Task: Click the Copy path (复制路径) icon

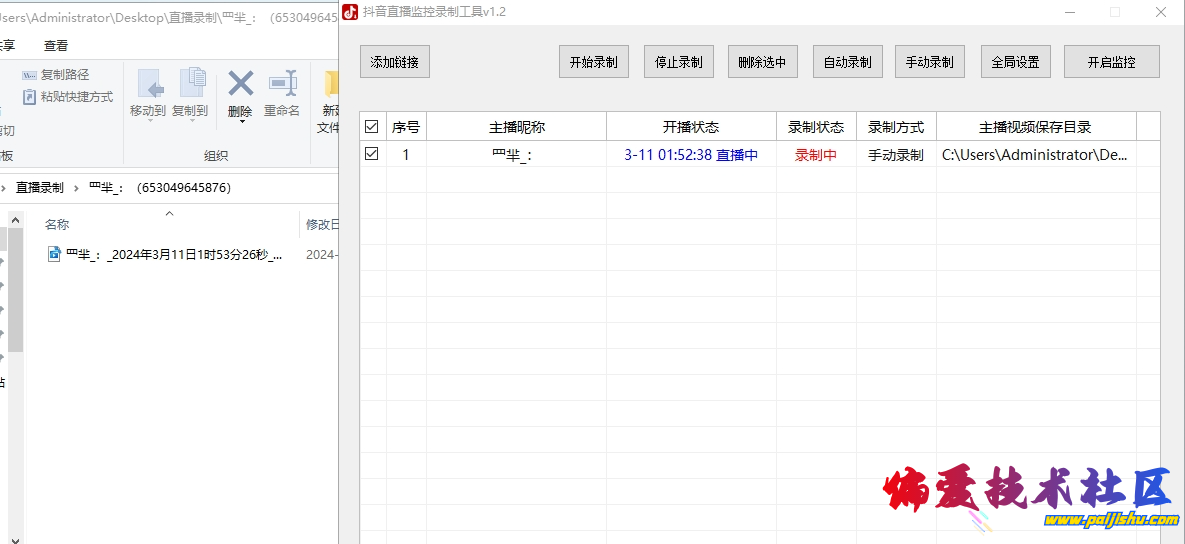Action: pos(30,75)
